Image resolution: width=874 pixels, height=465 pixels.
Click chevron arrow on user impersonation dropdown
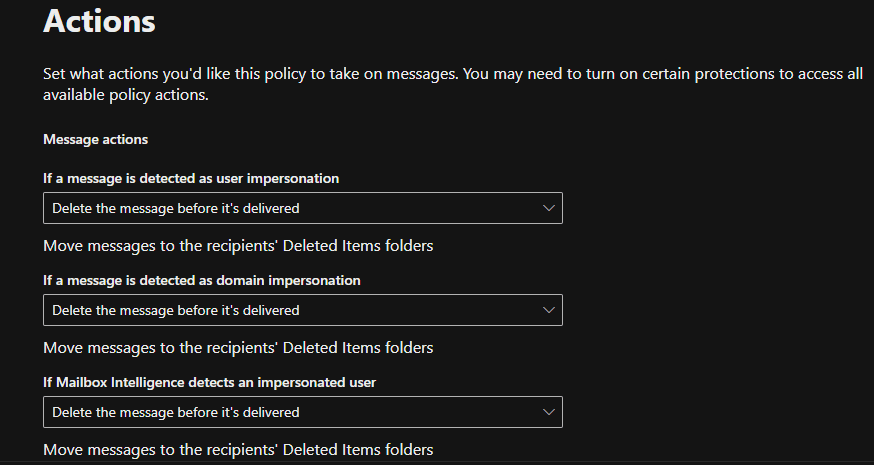pyautogui.click(x=547, y=208)
